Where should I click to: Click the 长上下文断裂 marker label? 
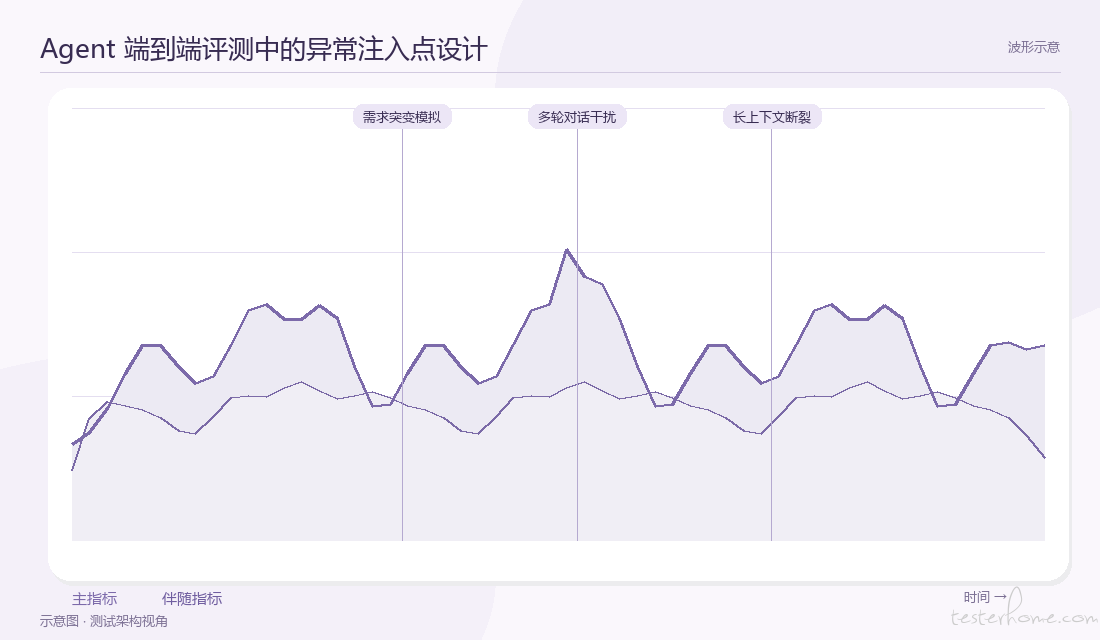point(772,117)
